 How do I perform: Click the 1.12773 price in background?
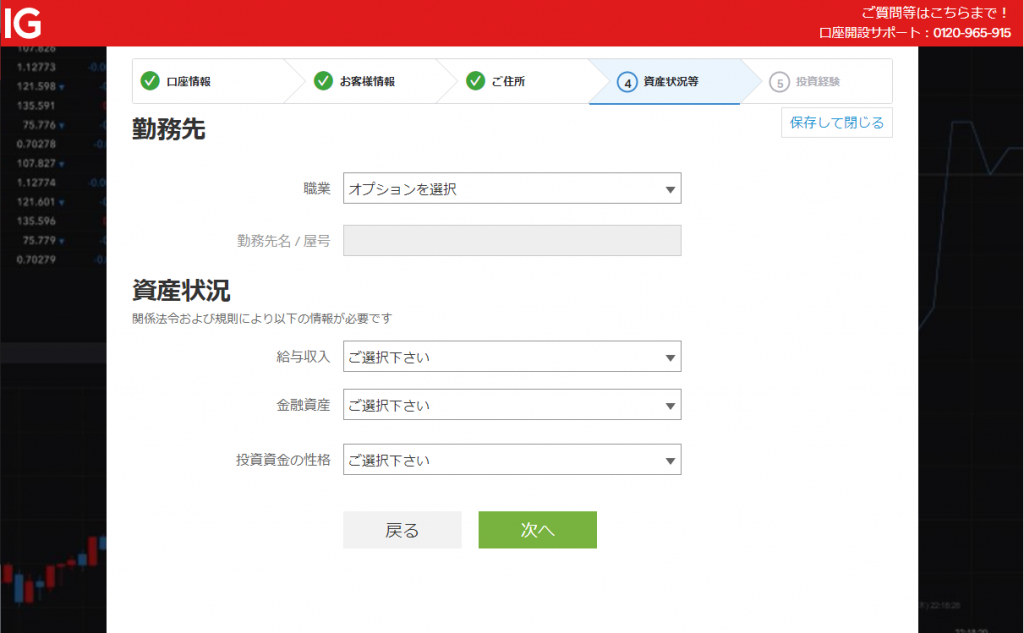pos(36,67)
